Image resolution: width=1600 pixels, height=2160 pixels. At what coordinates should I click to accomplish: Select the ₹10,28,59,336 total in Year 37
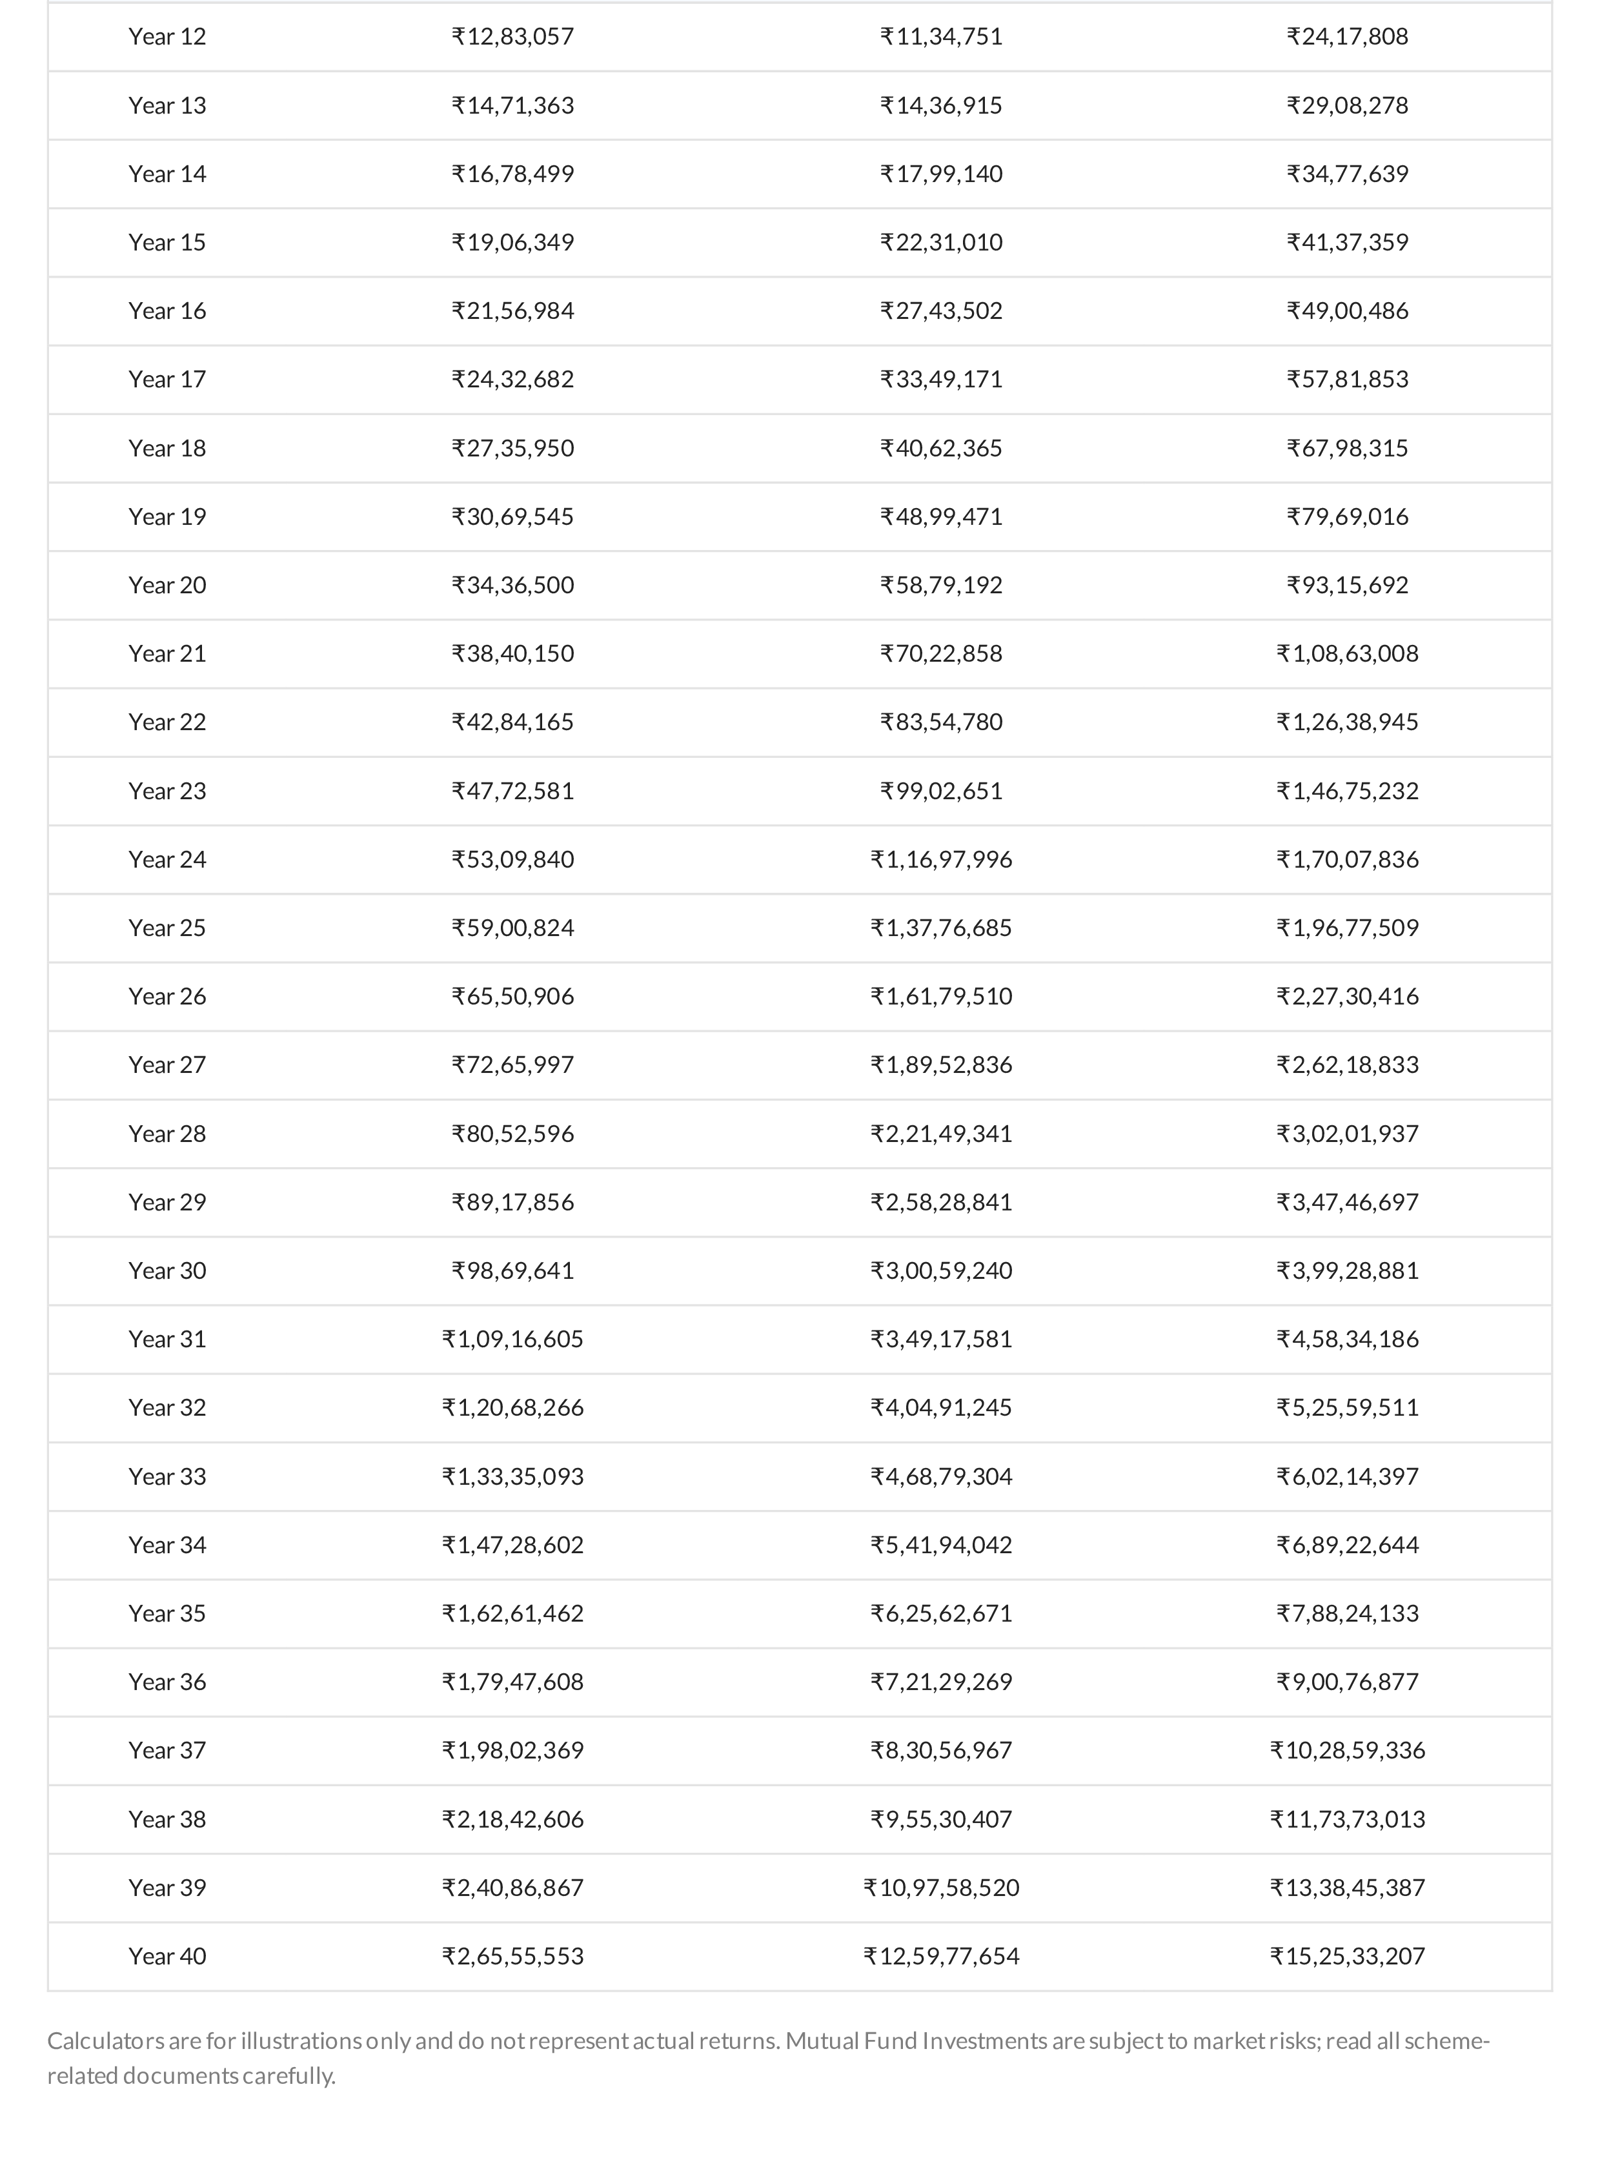[x=1347, y=1751]
